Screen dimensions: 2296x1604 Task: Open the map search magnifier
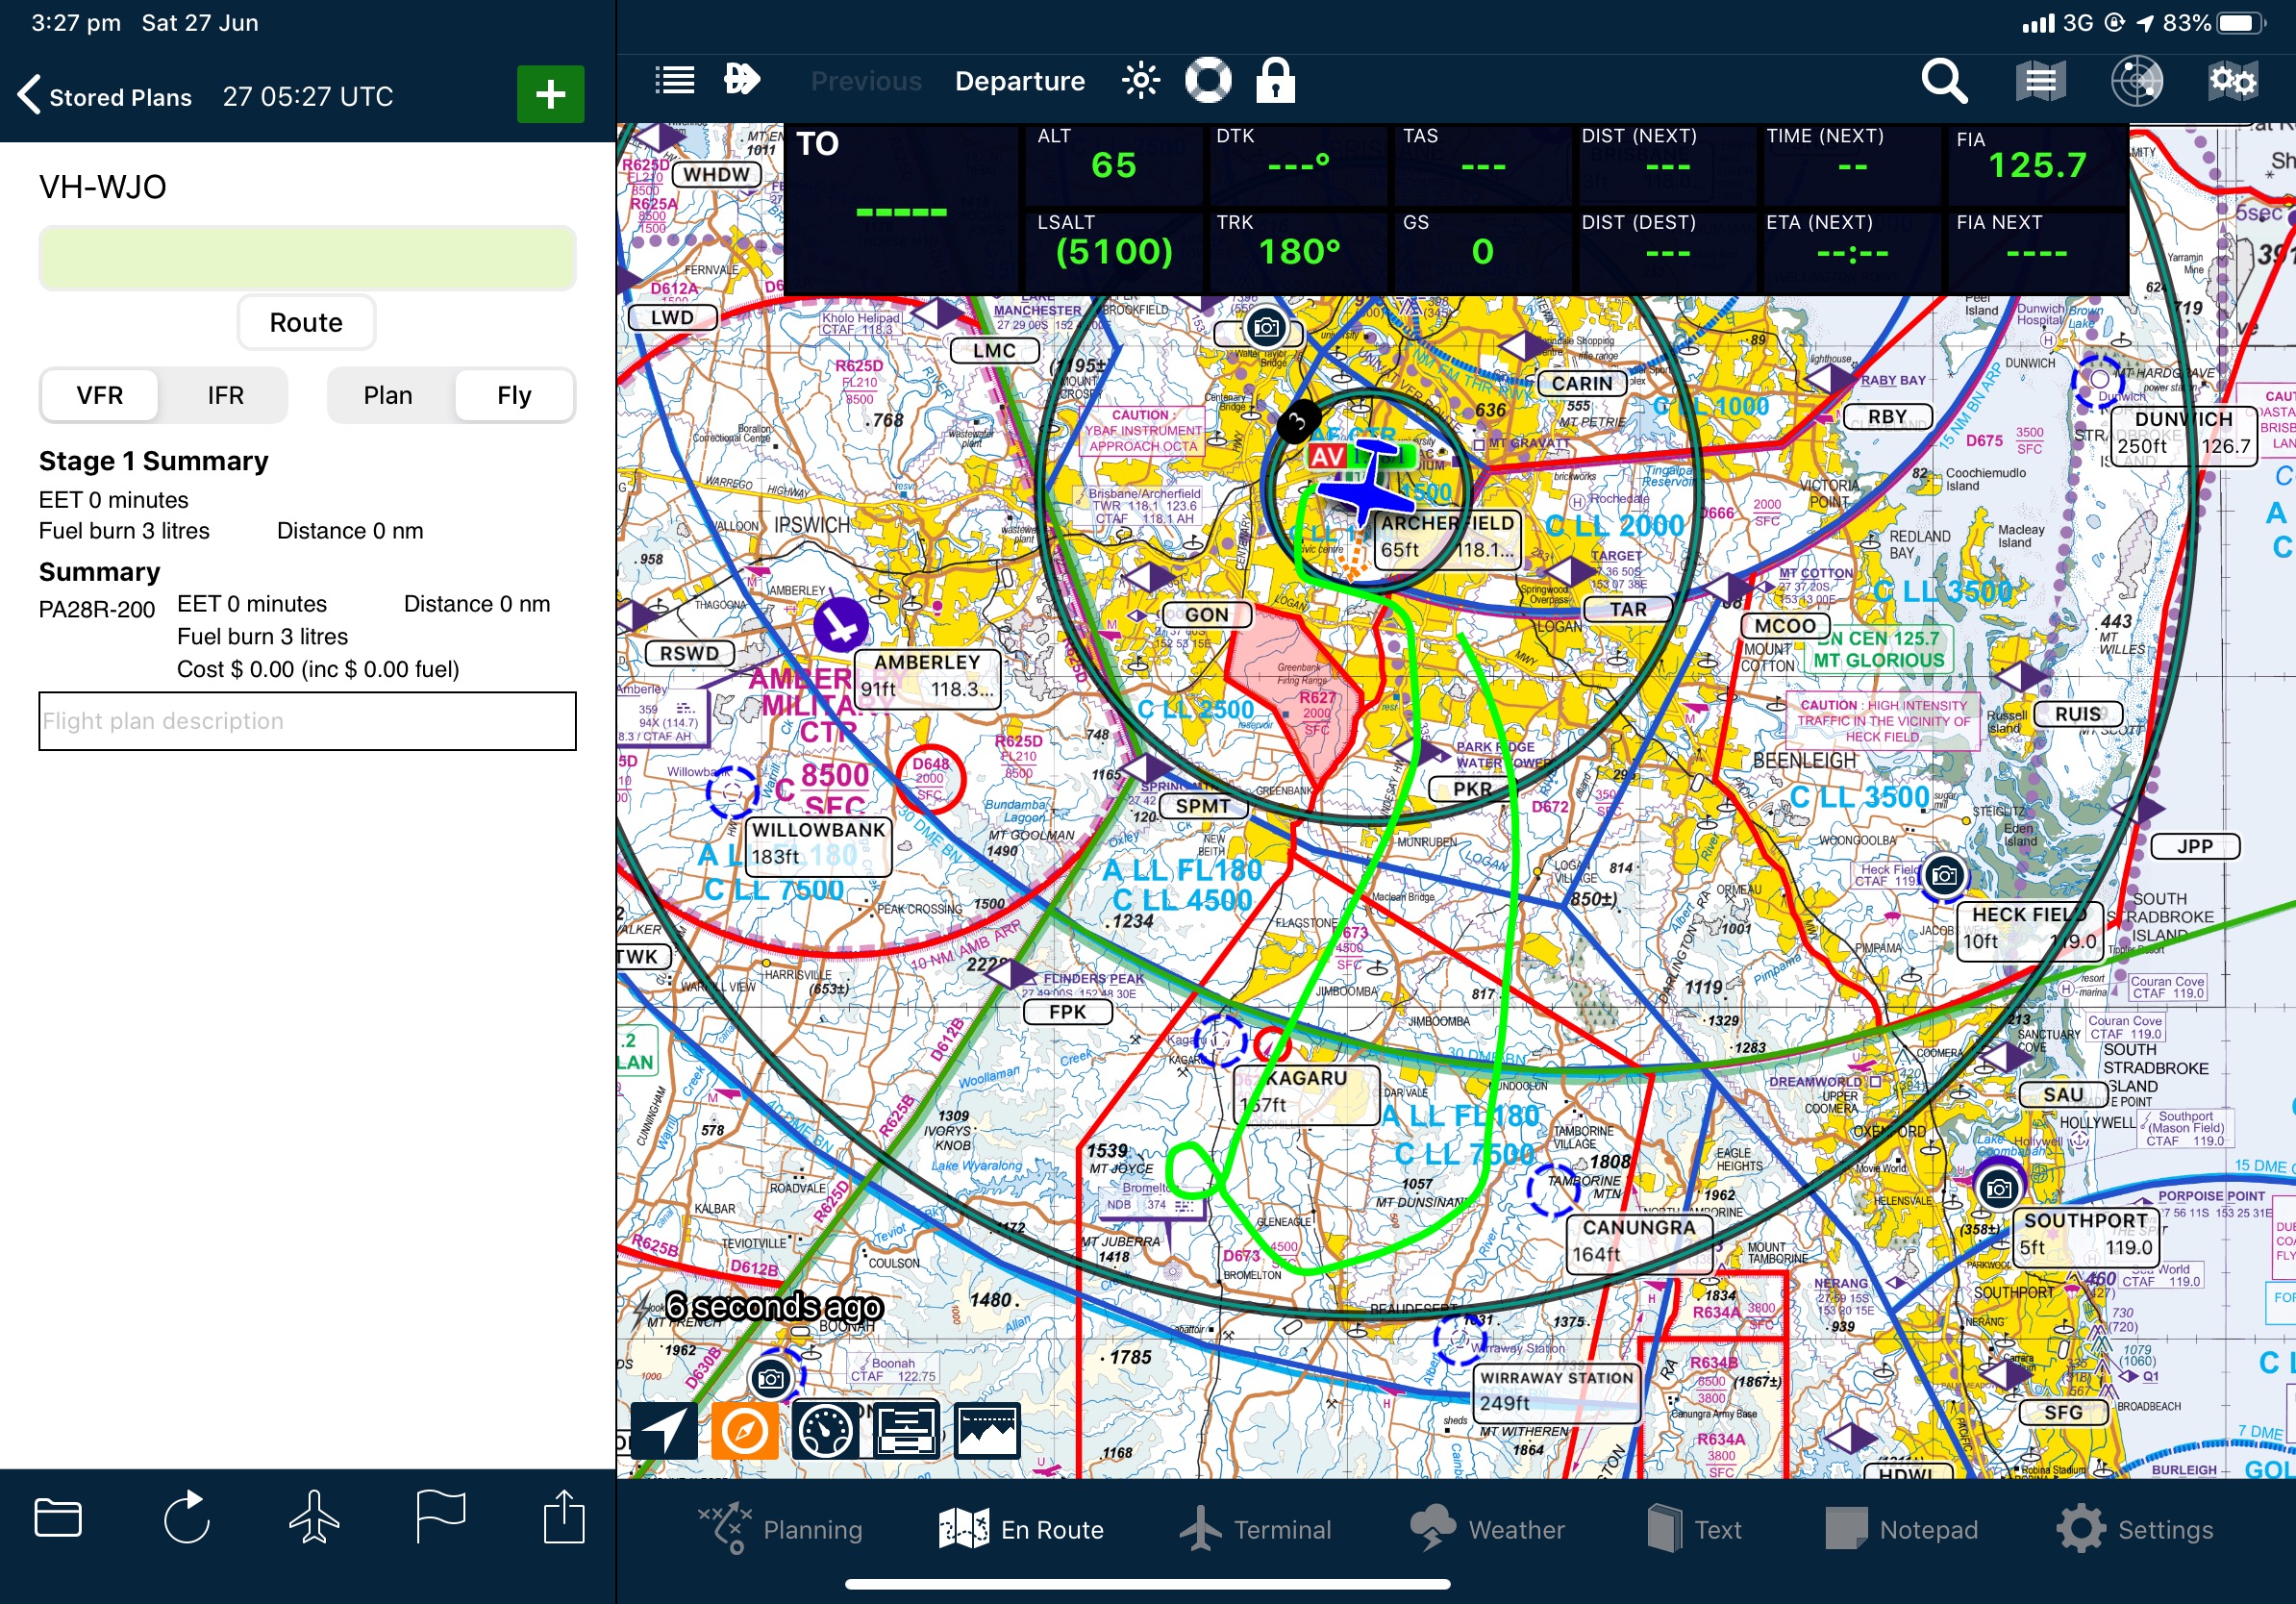[x=1943, y=81]
